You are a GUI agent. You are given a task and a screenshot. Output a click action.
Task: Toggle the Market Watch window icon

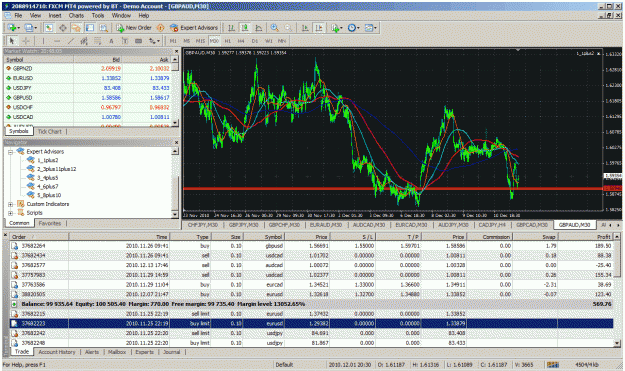pos(49,27)
